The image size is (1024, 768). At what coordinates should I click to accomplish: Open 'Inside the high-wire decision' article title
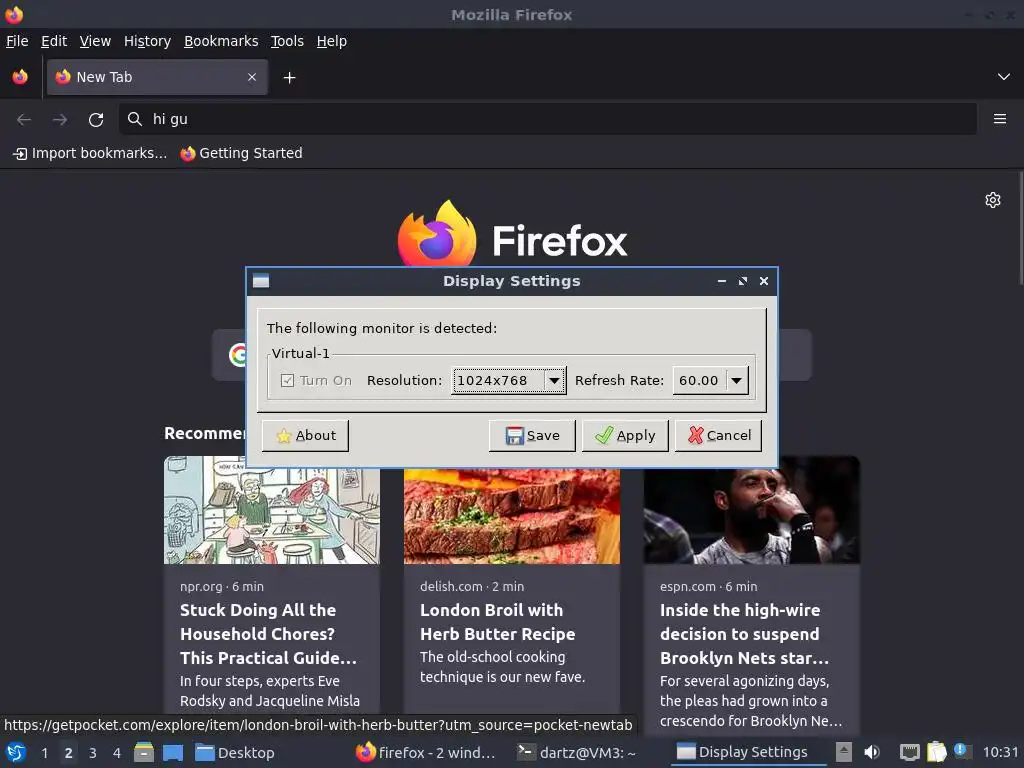pyautogui.click(x=744, y=633)
